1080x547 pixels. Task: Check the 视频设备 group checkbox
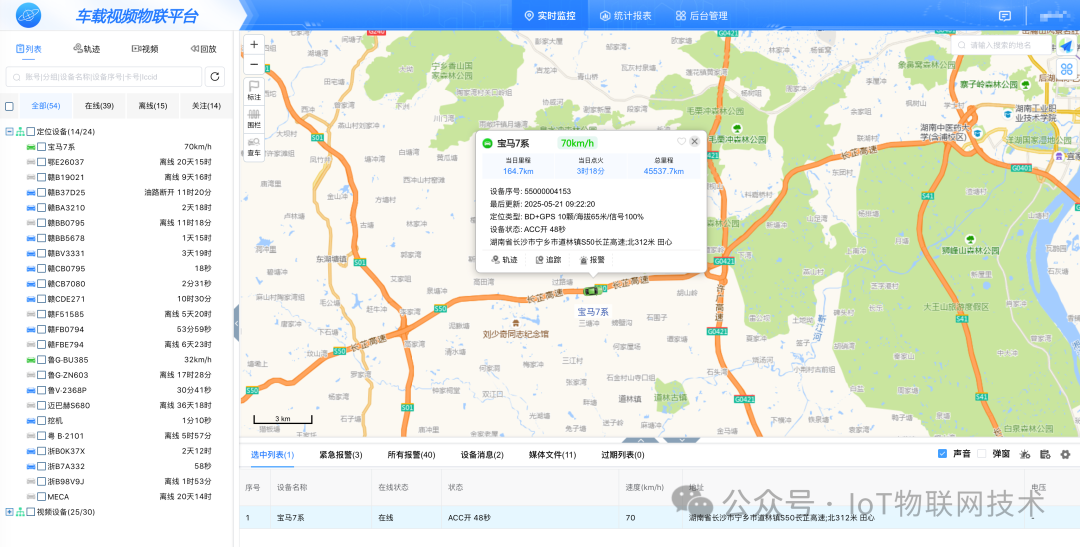tap(30, 512)
